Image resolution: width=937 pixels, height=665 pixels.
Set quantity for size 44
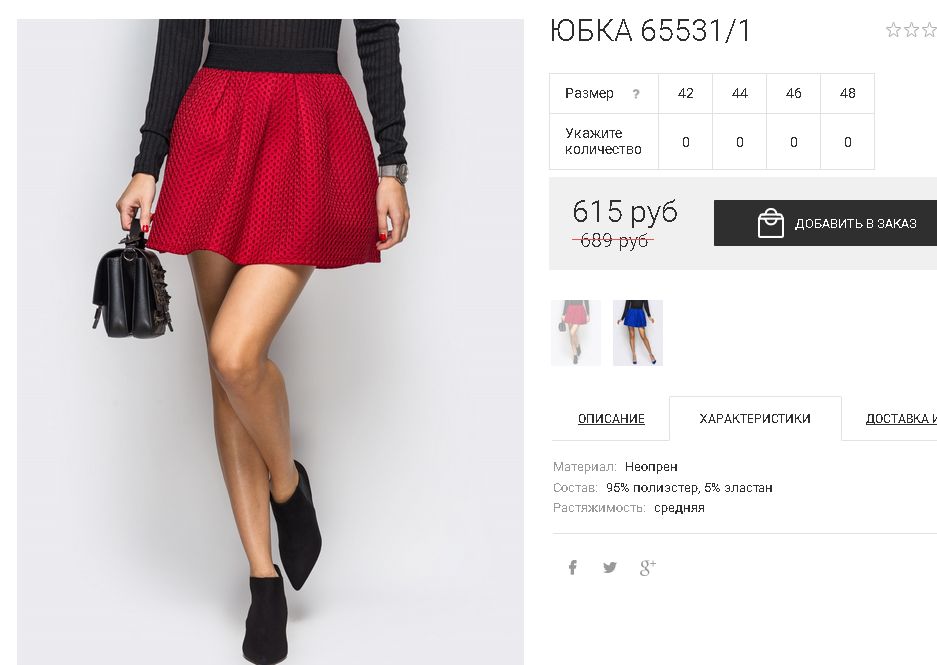740,142
